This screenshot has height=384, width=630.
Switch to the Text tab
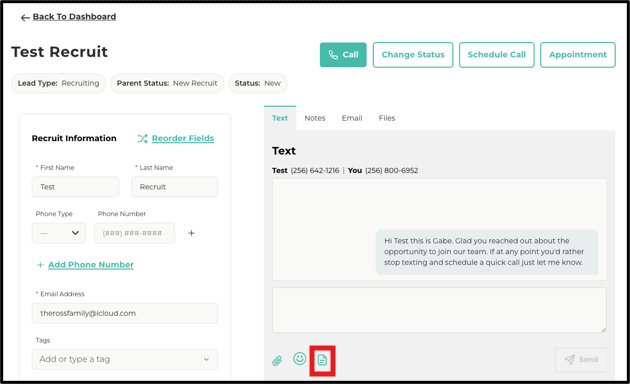(x=280, y=118)
